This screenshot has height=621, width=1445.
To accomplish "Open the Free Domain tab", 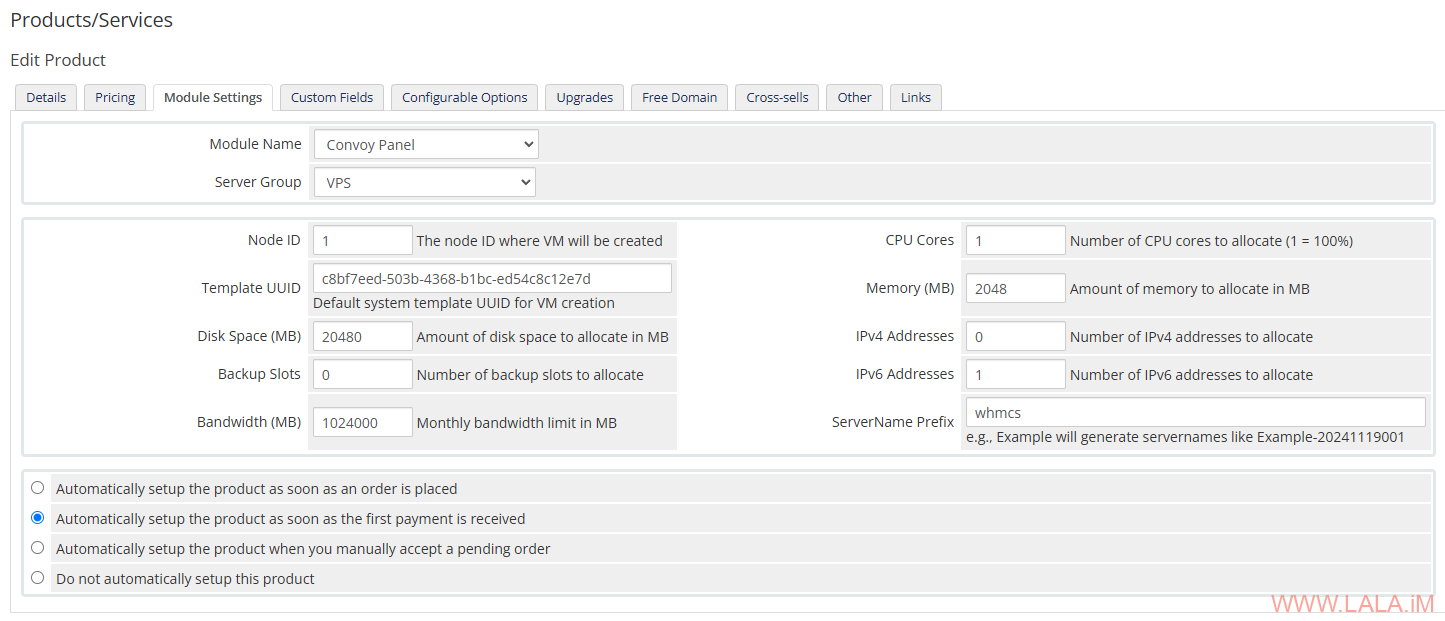I will (679, 97).
